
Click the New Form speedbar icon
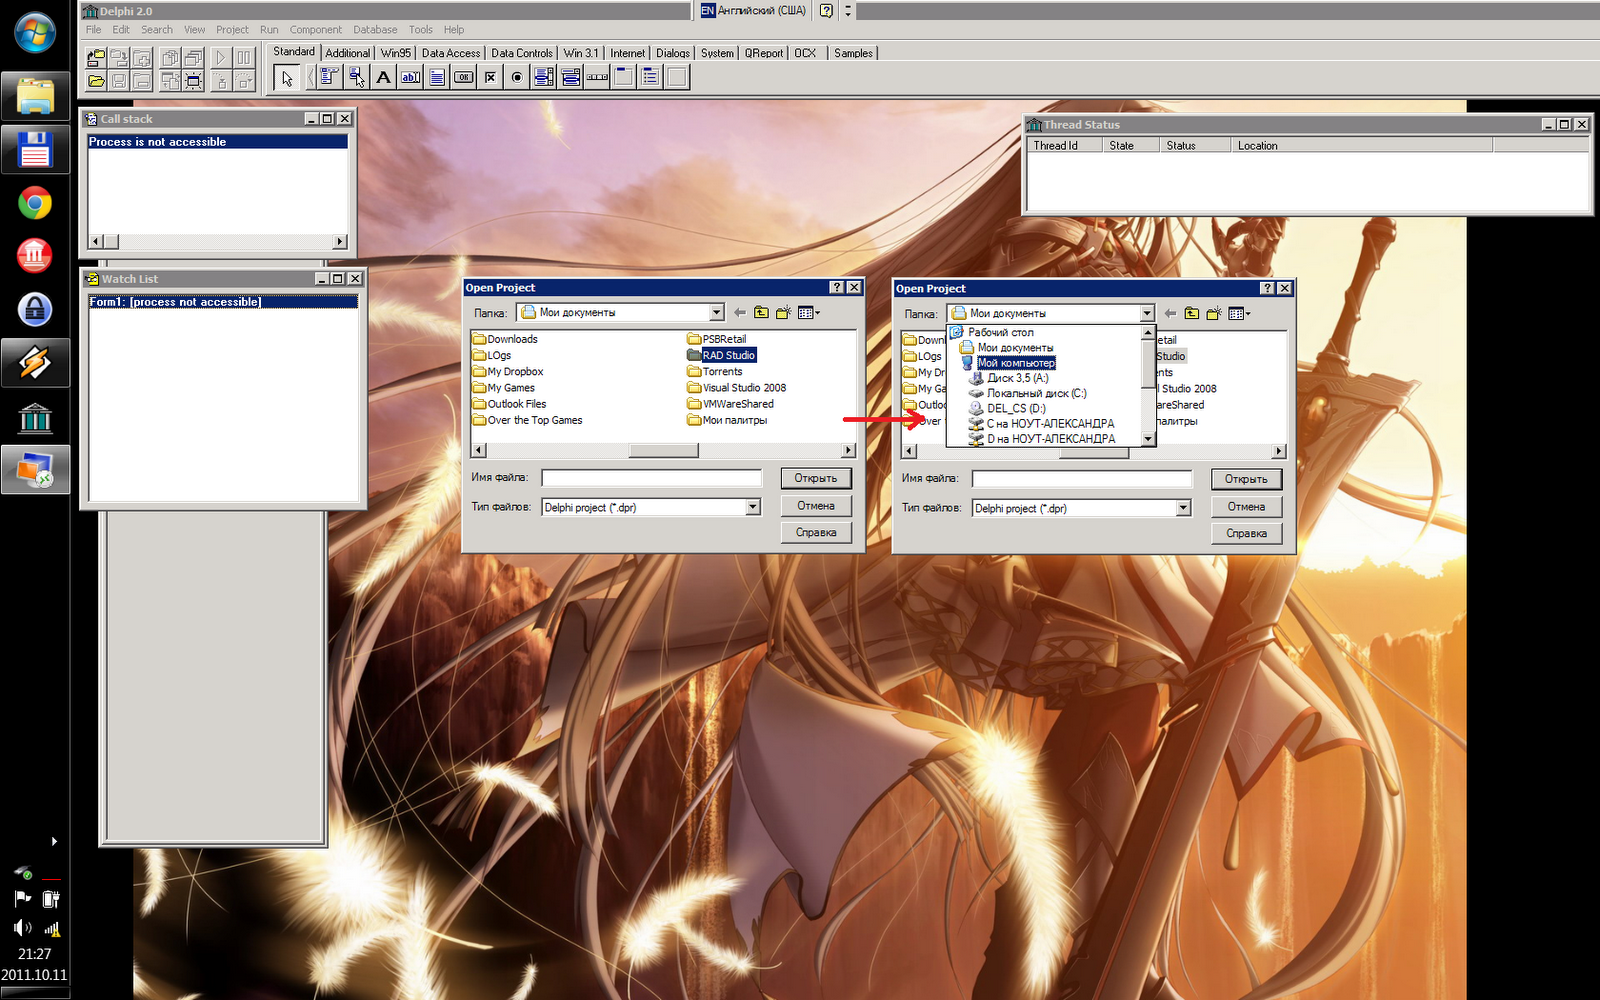(193, 81)
